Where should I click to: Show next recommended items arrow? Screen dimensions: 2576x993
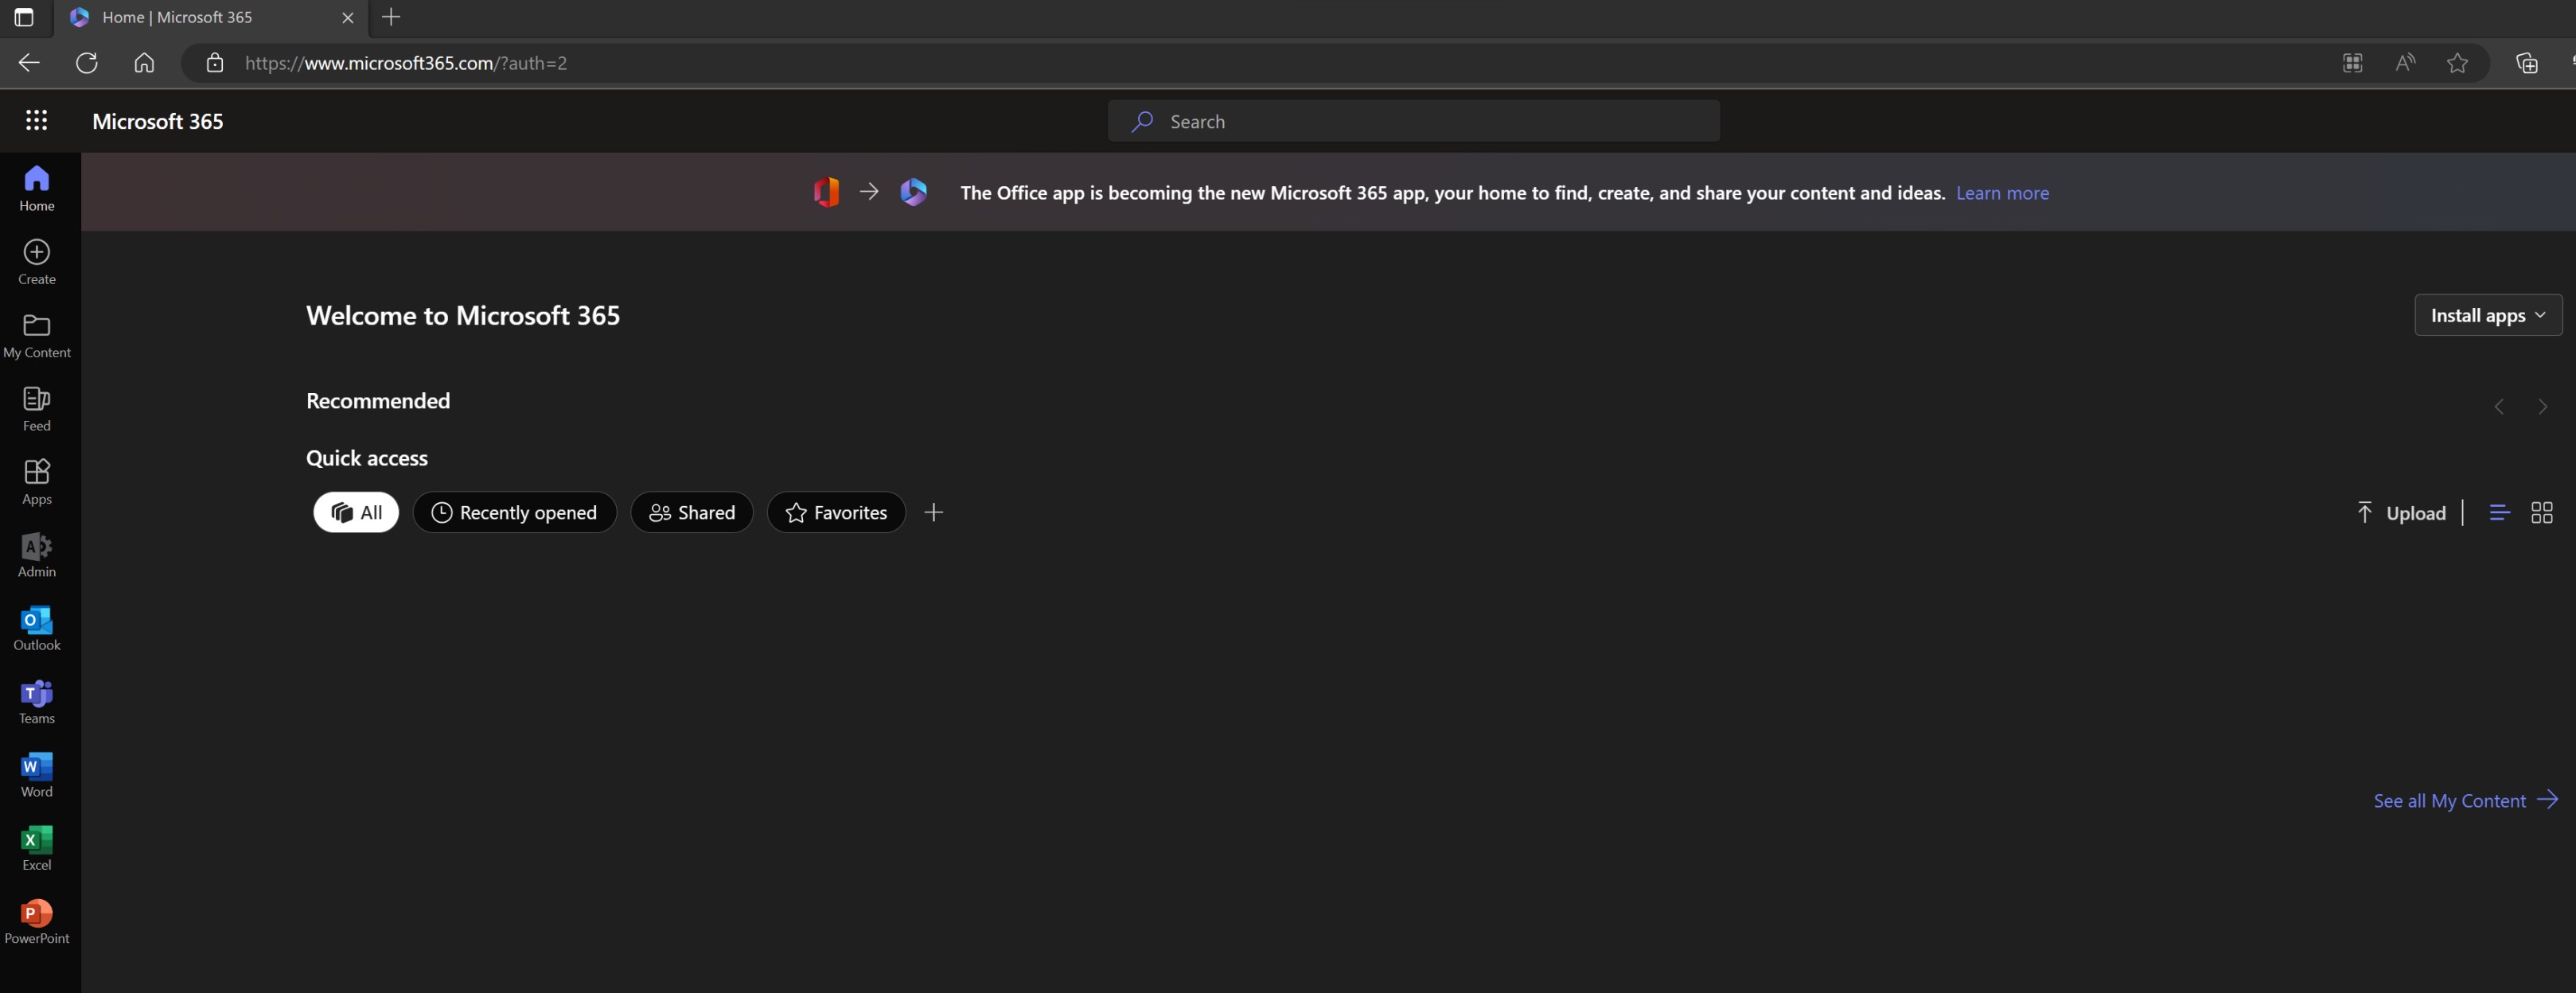(x=2542, y=407)
